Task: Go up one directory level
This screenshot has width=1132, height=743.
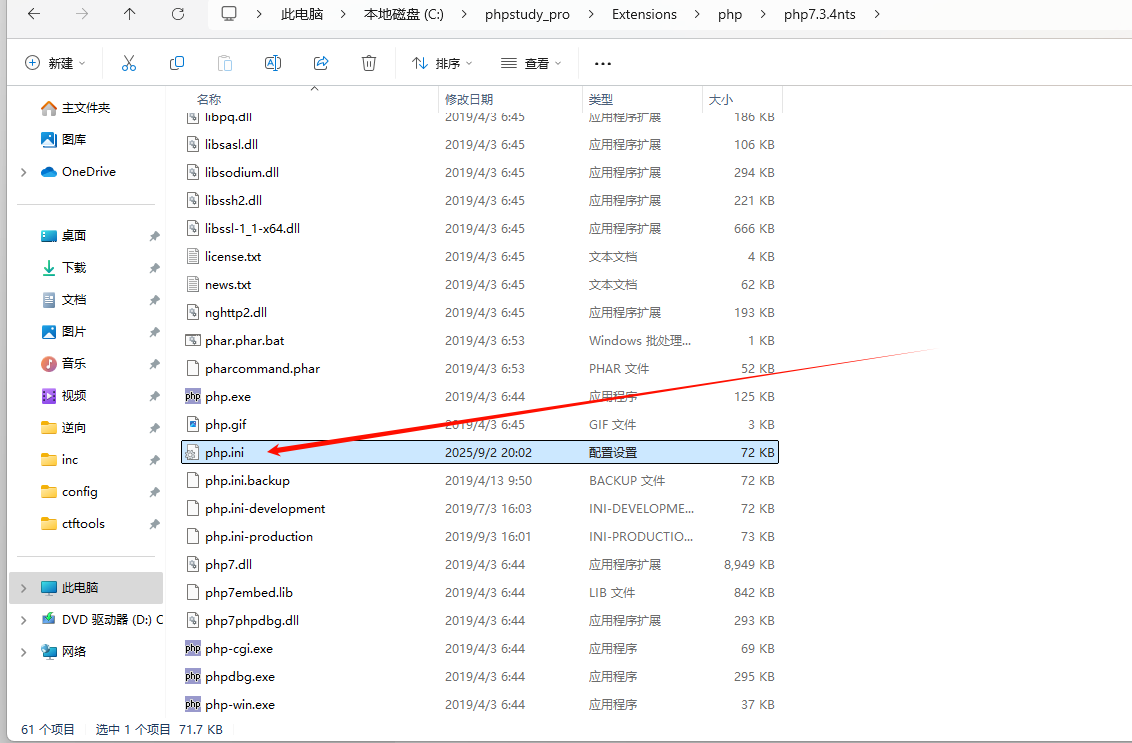Action: [130, 14]
